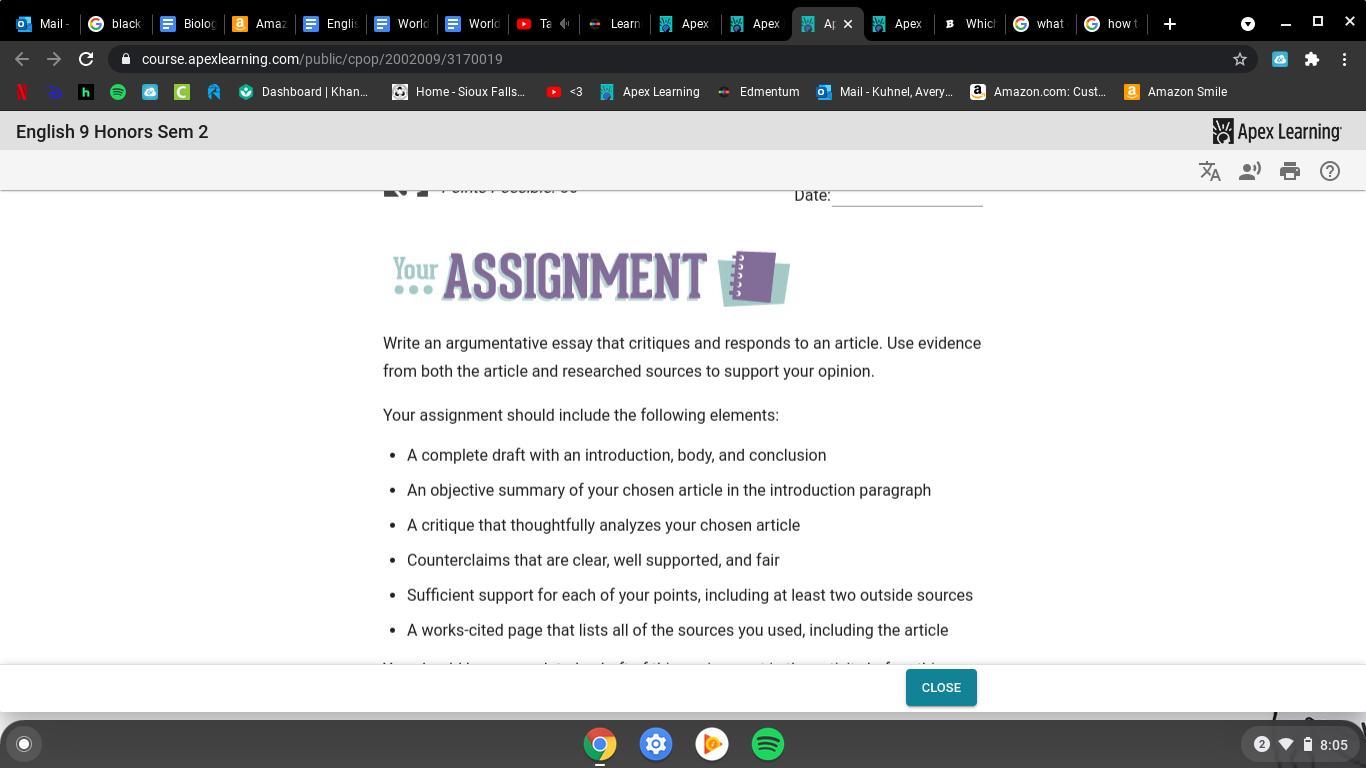Image resolution: width=1366 pixels, height=768 pixels.
Task: Switch to the 'Which' tab
Action: click(x=971, y=24)
